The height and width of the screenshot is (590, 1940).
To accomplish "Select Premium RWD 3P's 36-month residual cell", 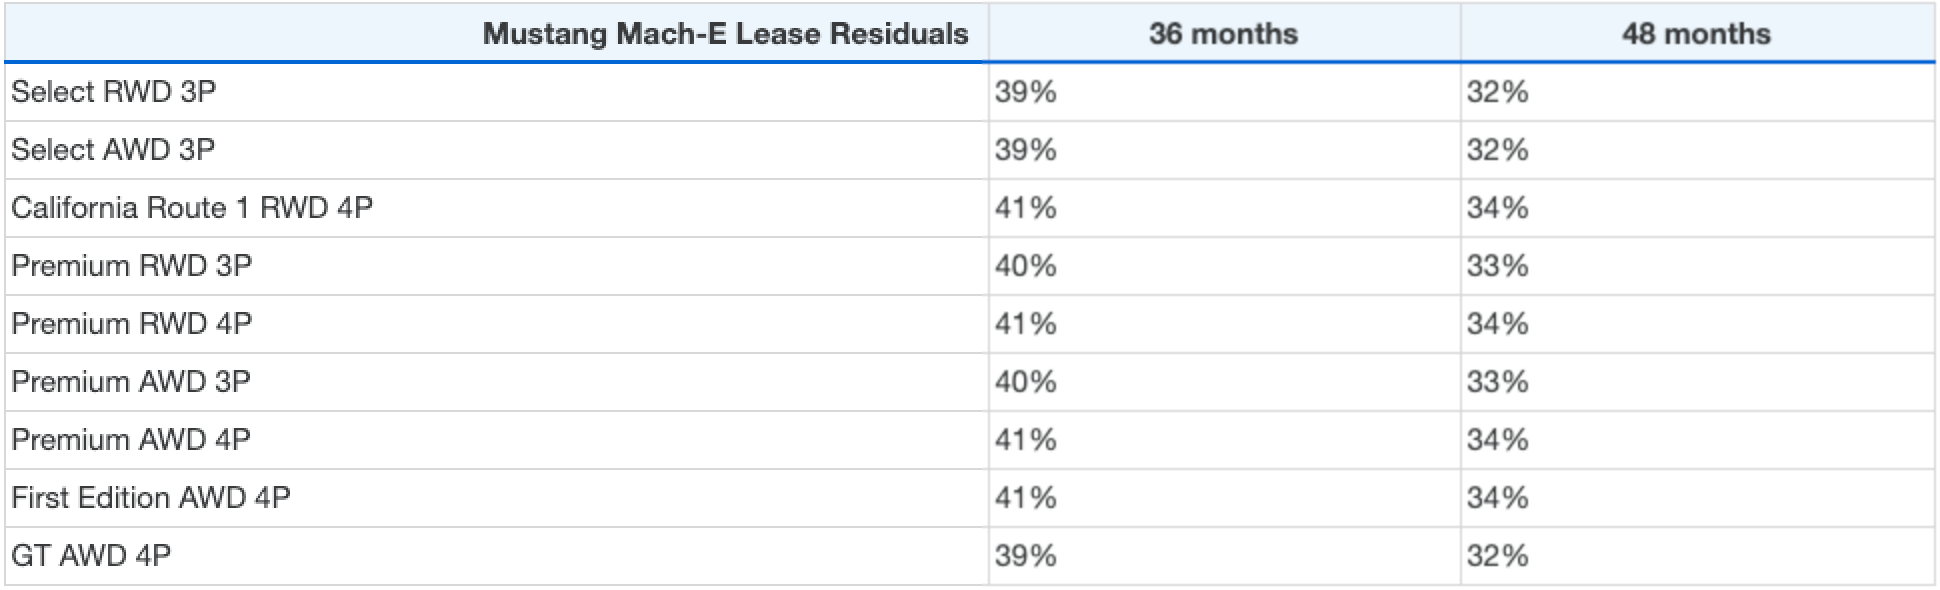I will 1025,266.
